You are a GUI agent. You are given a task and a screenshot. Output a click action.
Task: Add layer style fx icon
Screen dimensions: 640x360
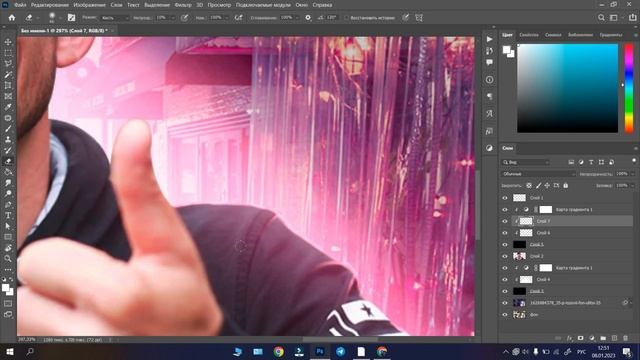coord(569,338)
